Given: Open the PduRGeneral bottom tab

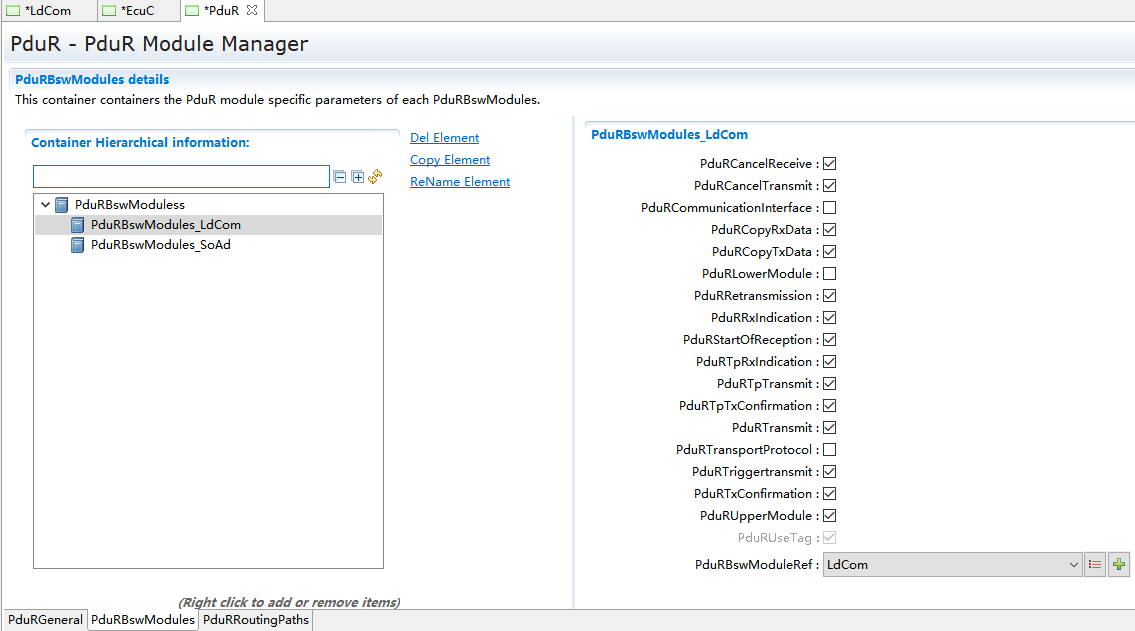Looking at the screenshot, I should pos(45,620).
